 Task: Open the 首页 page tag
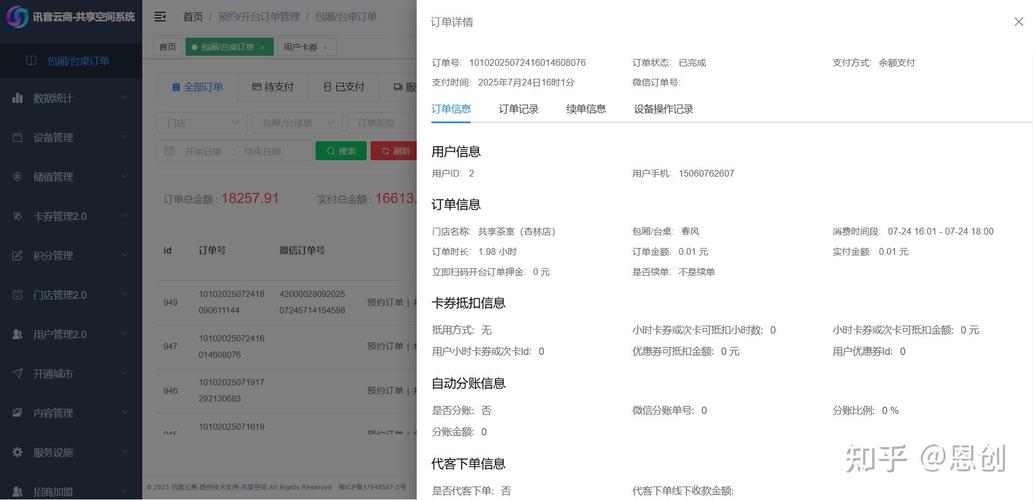168,47
